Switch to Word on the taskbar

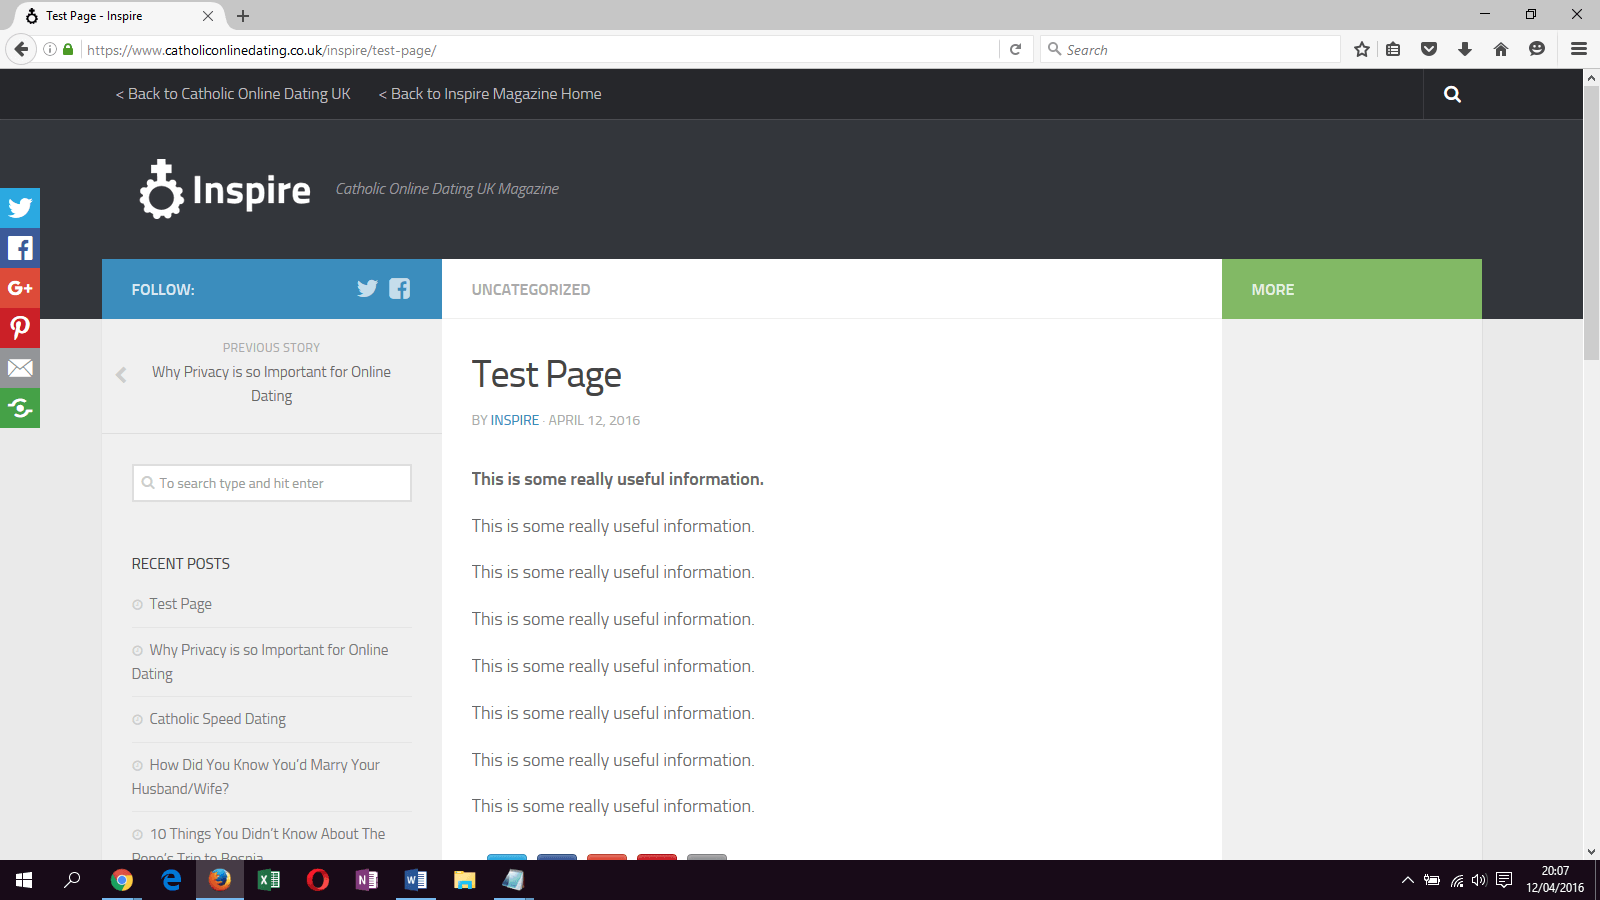click(416, 880)
